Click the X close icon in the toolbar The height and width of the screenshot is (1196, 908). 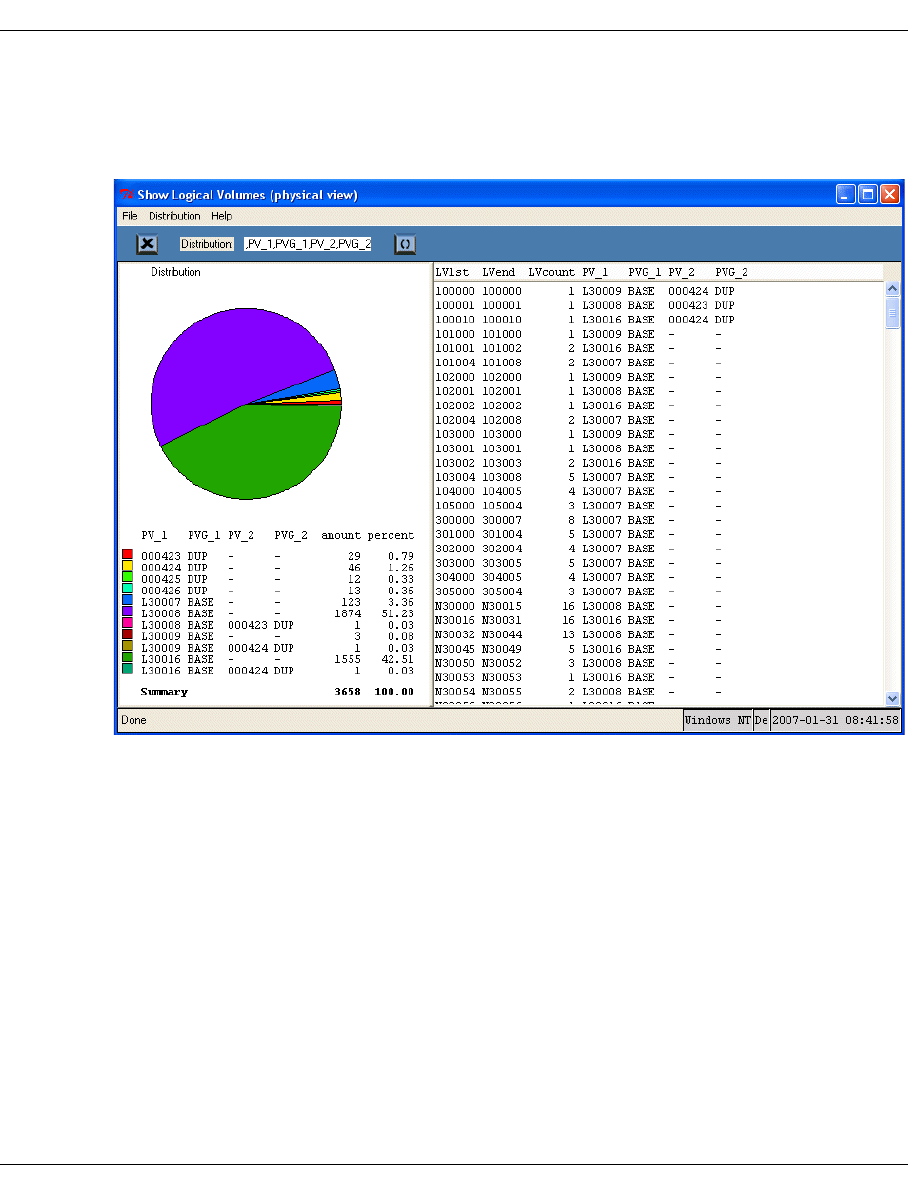click(x=147, y=244)
